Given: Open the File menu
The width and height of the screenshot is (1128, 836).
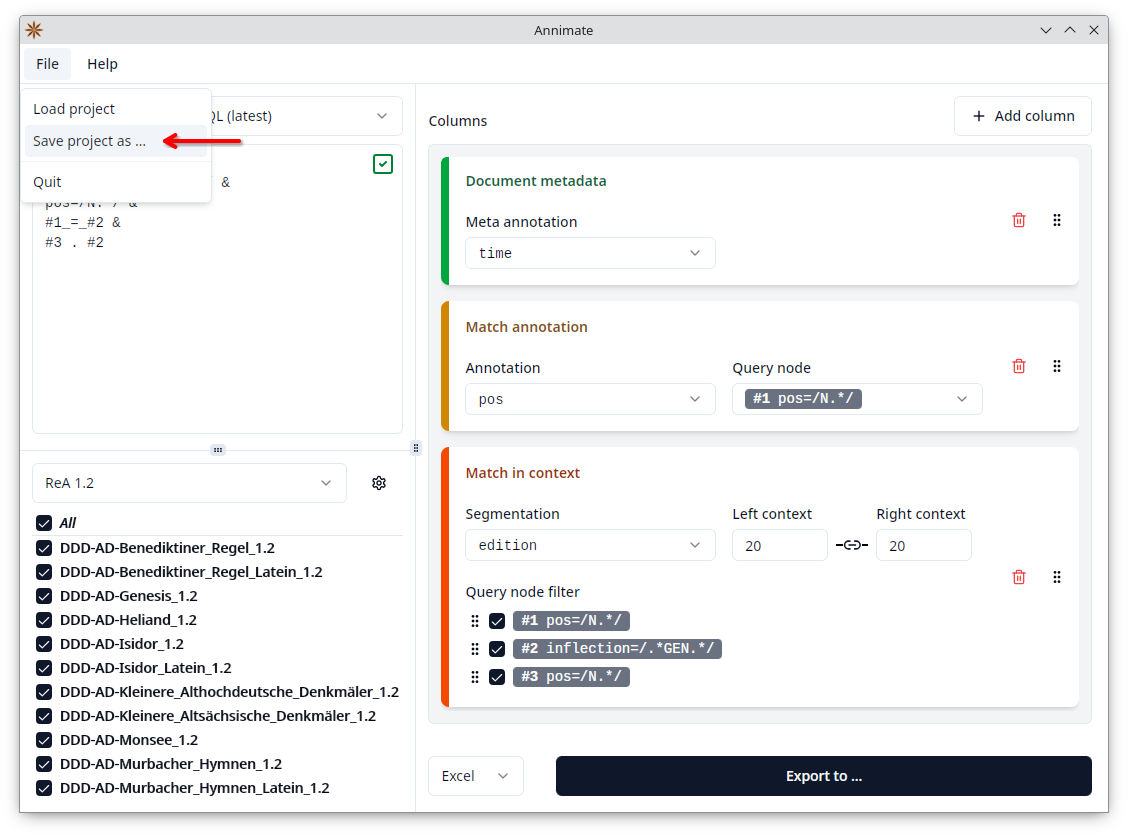Looking at the screenshot, I should pyautogui.click(x=47, y=64).
